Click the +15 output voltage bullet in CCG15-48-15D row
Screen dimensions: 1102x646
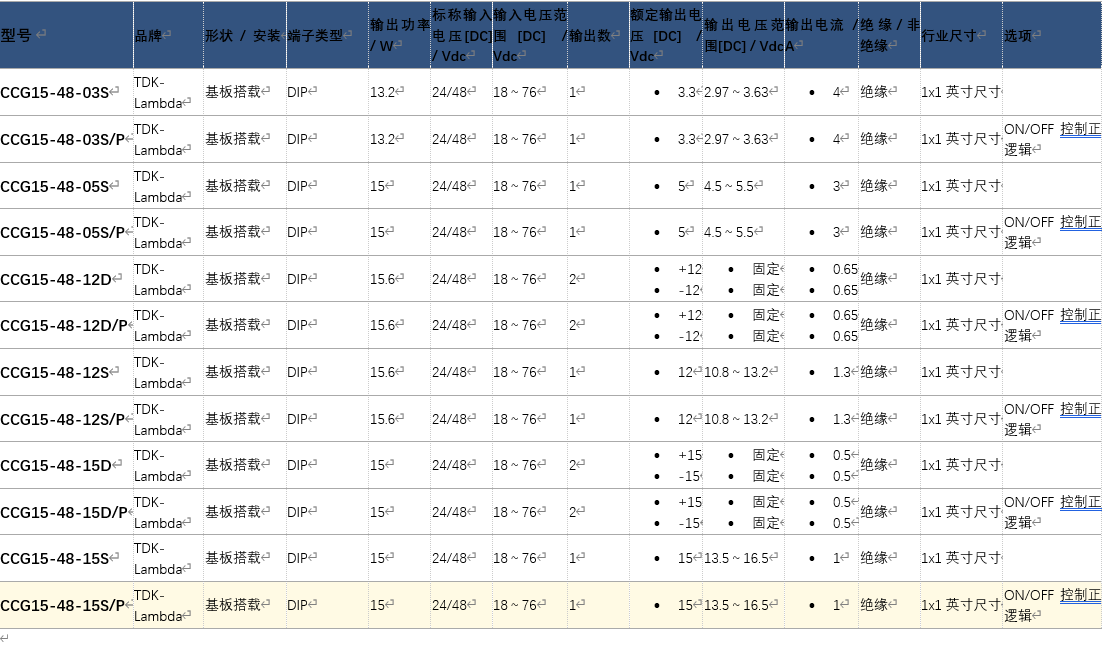point(689,455)
